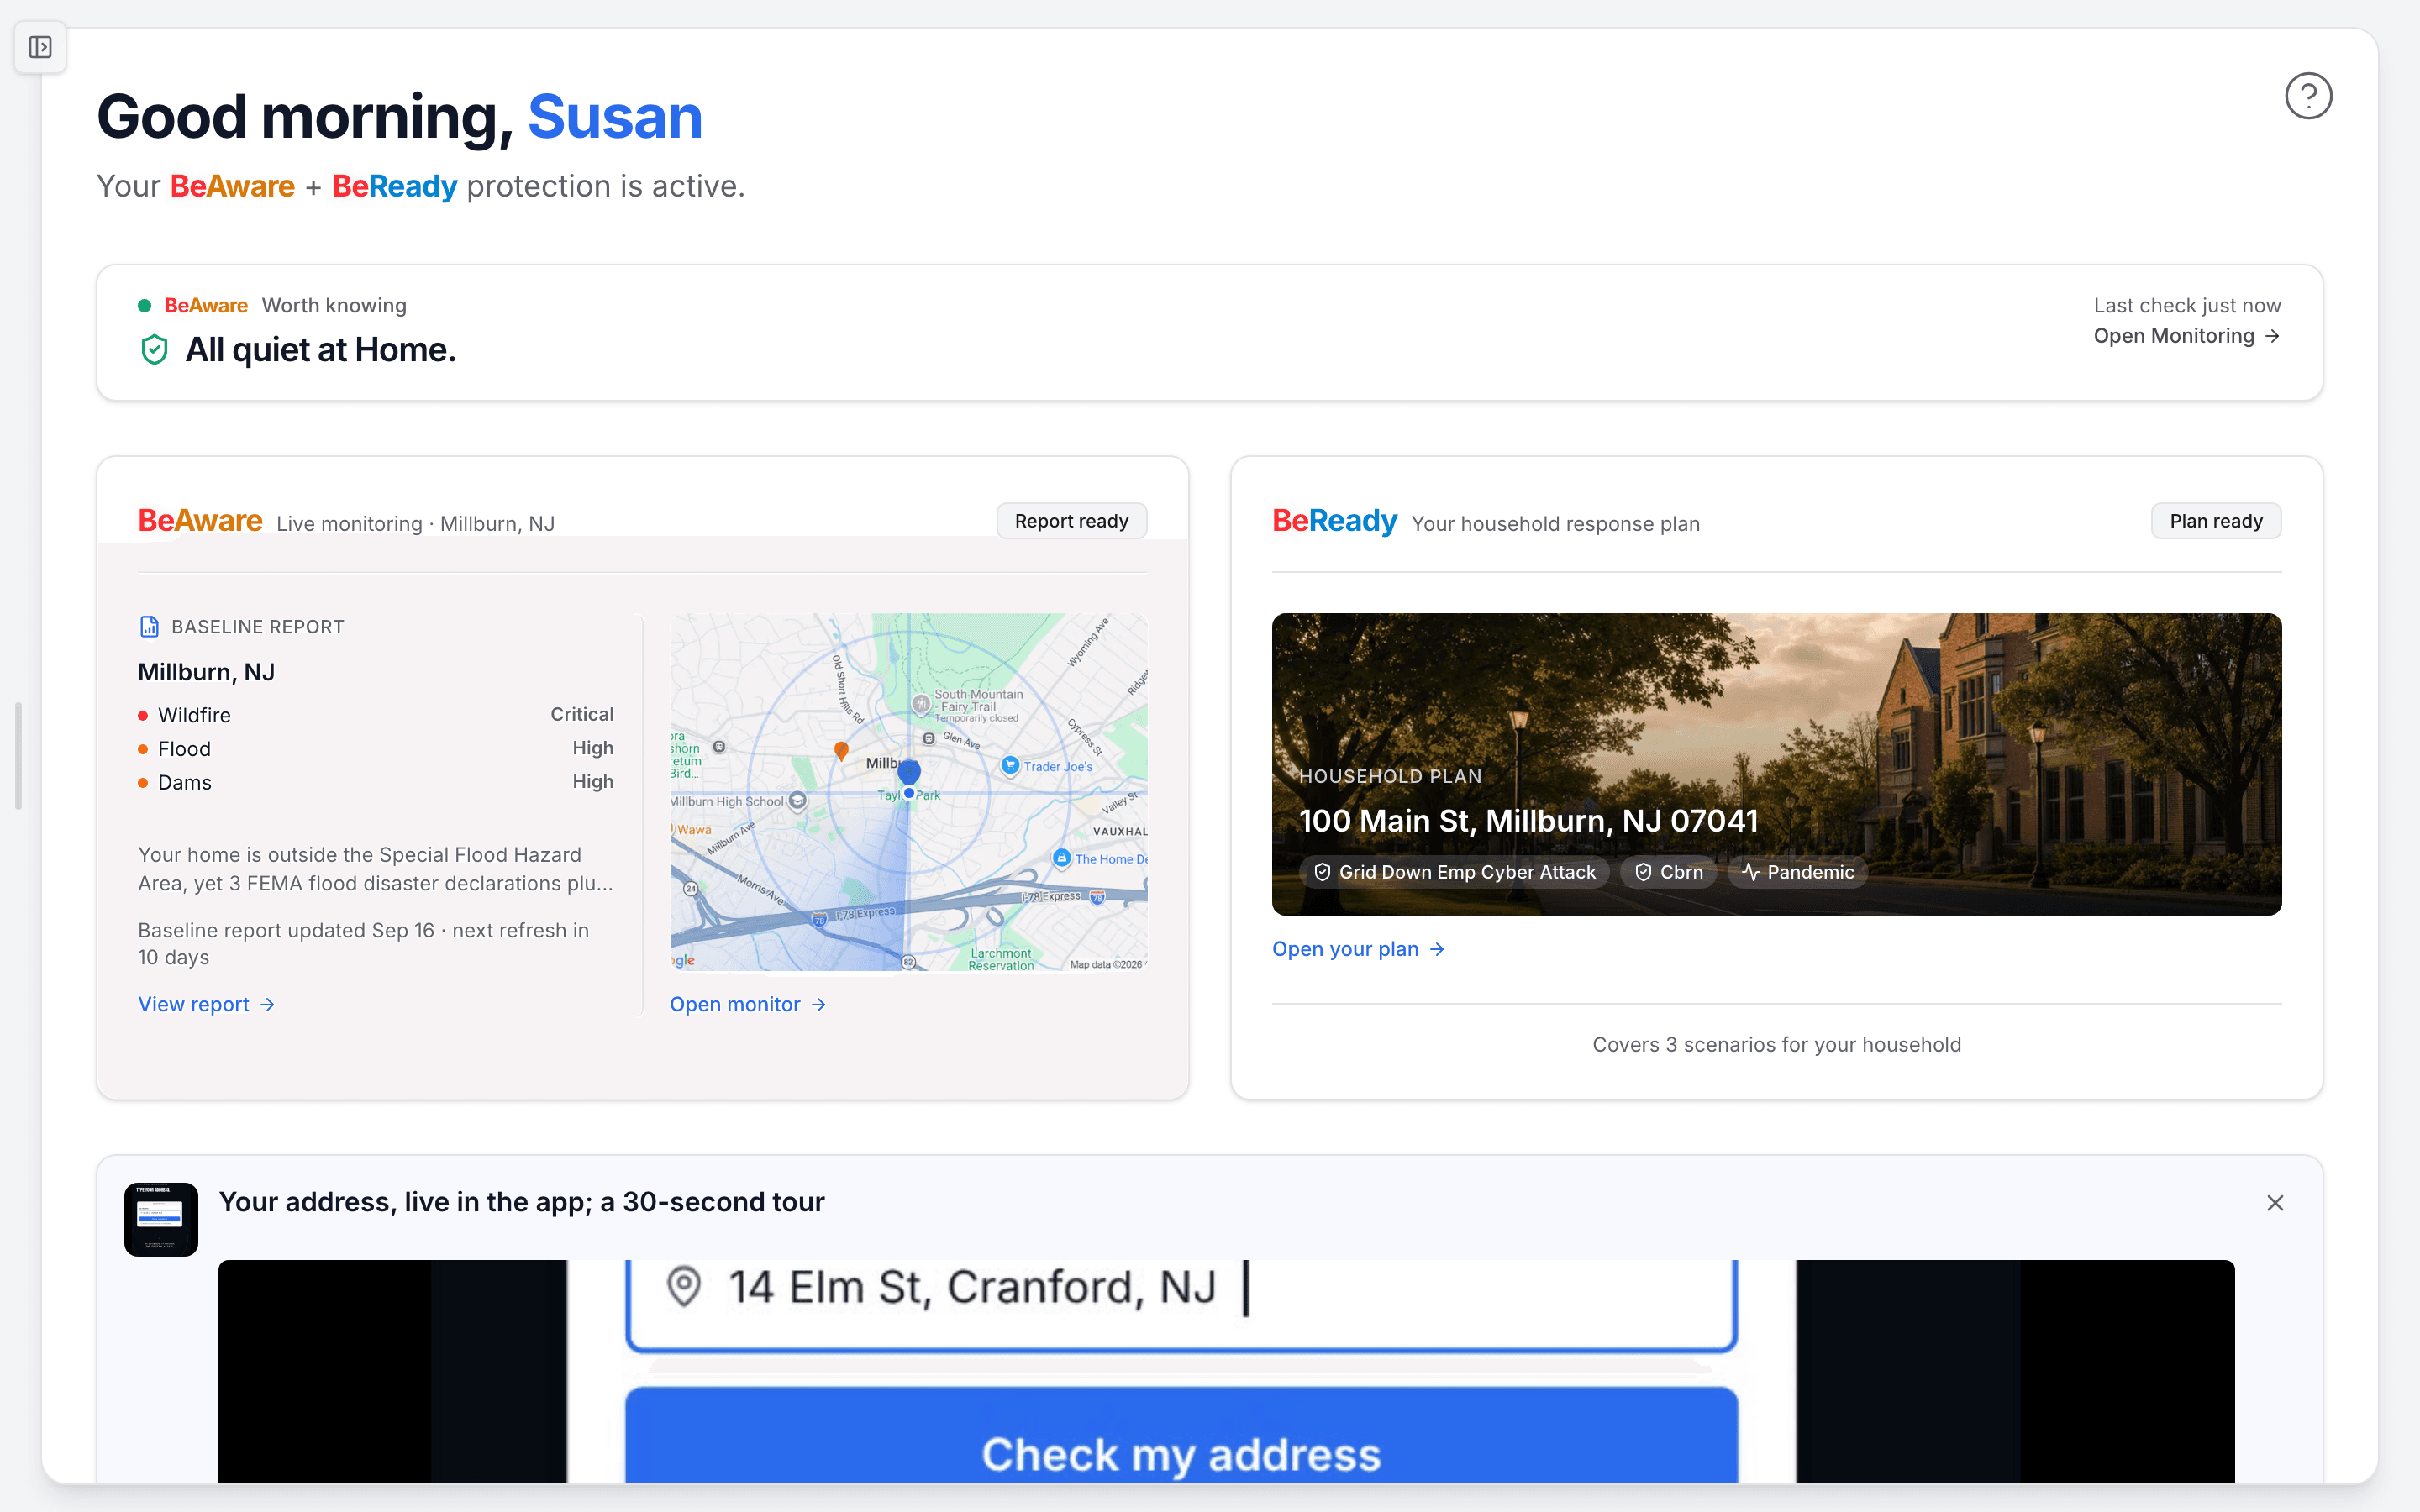Click the Plan ready badge

click(2216, 521)
